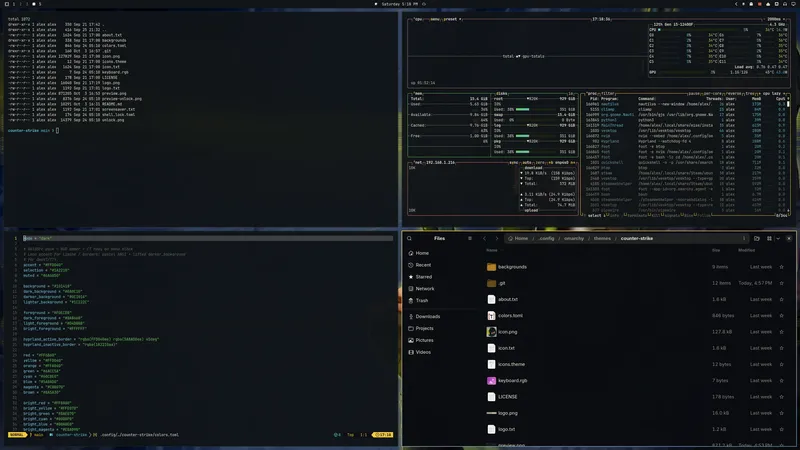This screenshot has width=800, height=450.
Task: Click themes in the path breadcrumb
Action: (602, 238)
